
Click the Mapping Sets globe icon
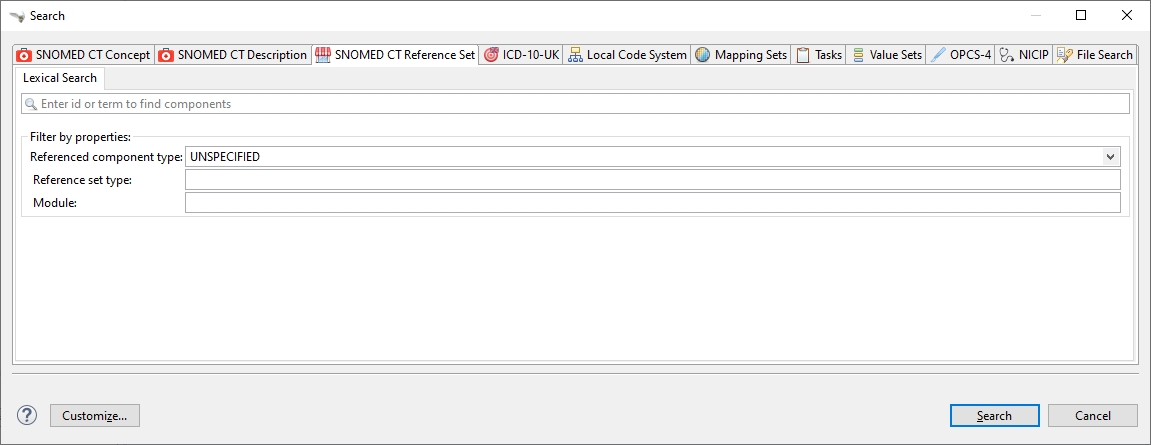click(703, 55)
